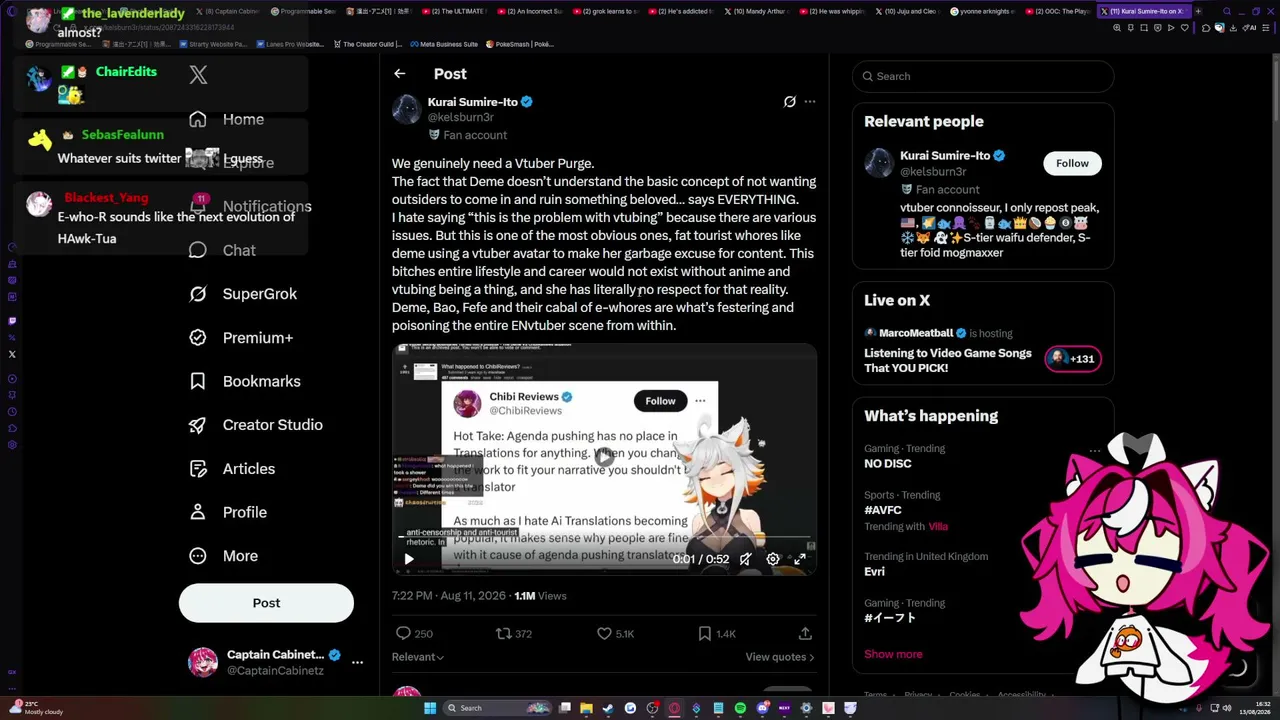Open Premium+ in sidebar
This screenshot has height=720, width=1280.
241,338
